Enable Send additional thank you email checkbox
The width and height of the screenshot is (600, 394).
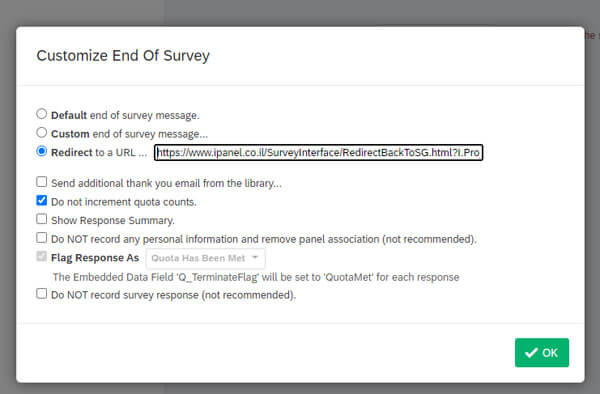click(41, 181)
